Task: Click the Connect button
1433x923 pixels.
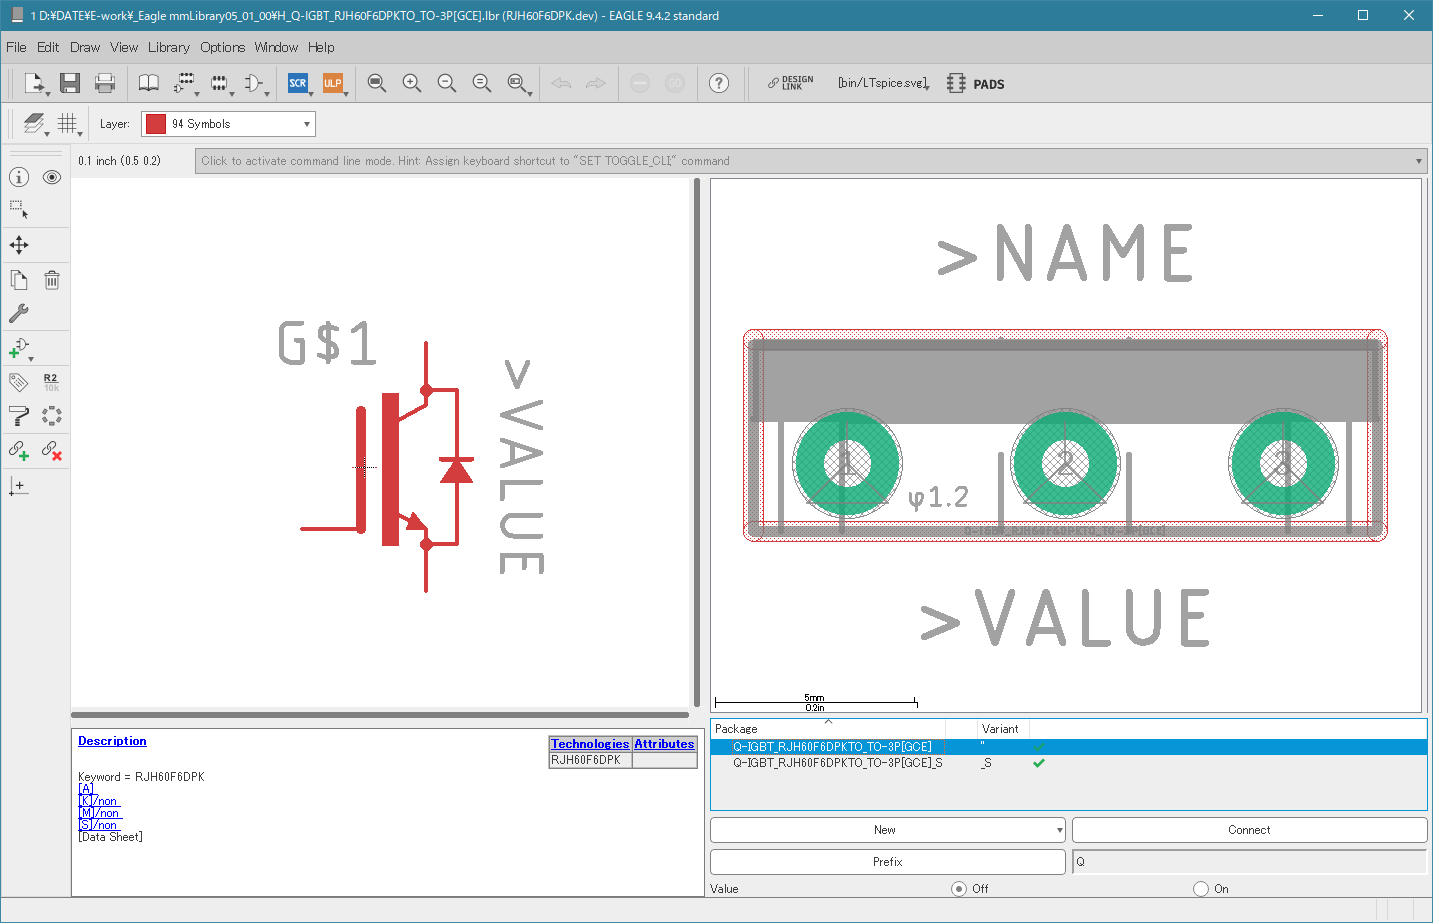Action: pos(1249,830)
